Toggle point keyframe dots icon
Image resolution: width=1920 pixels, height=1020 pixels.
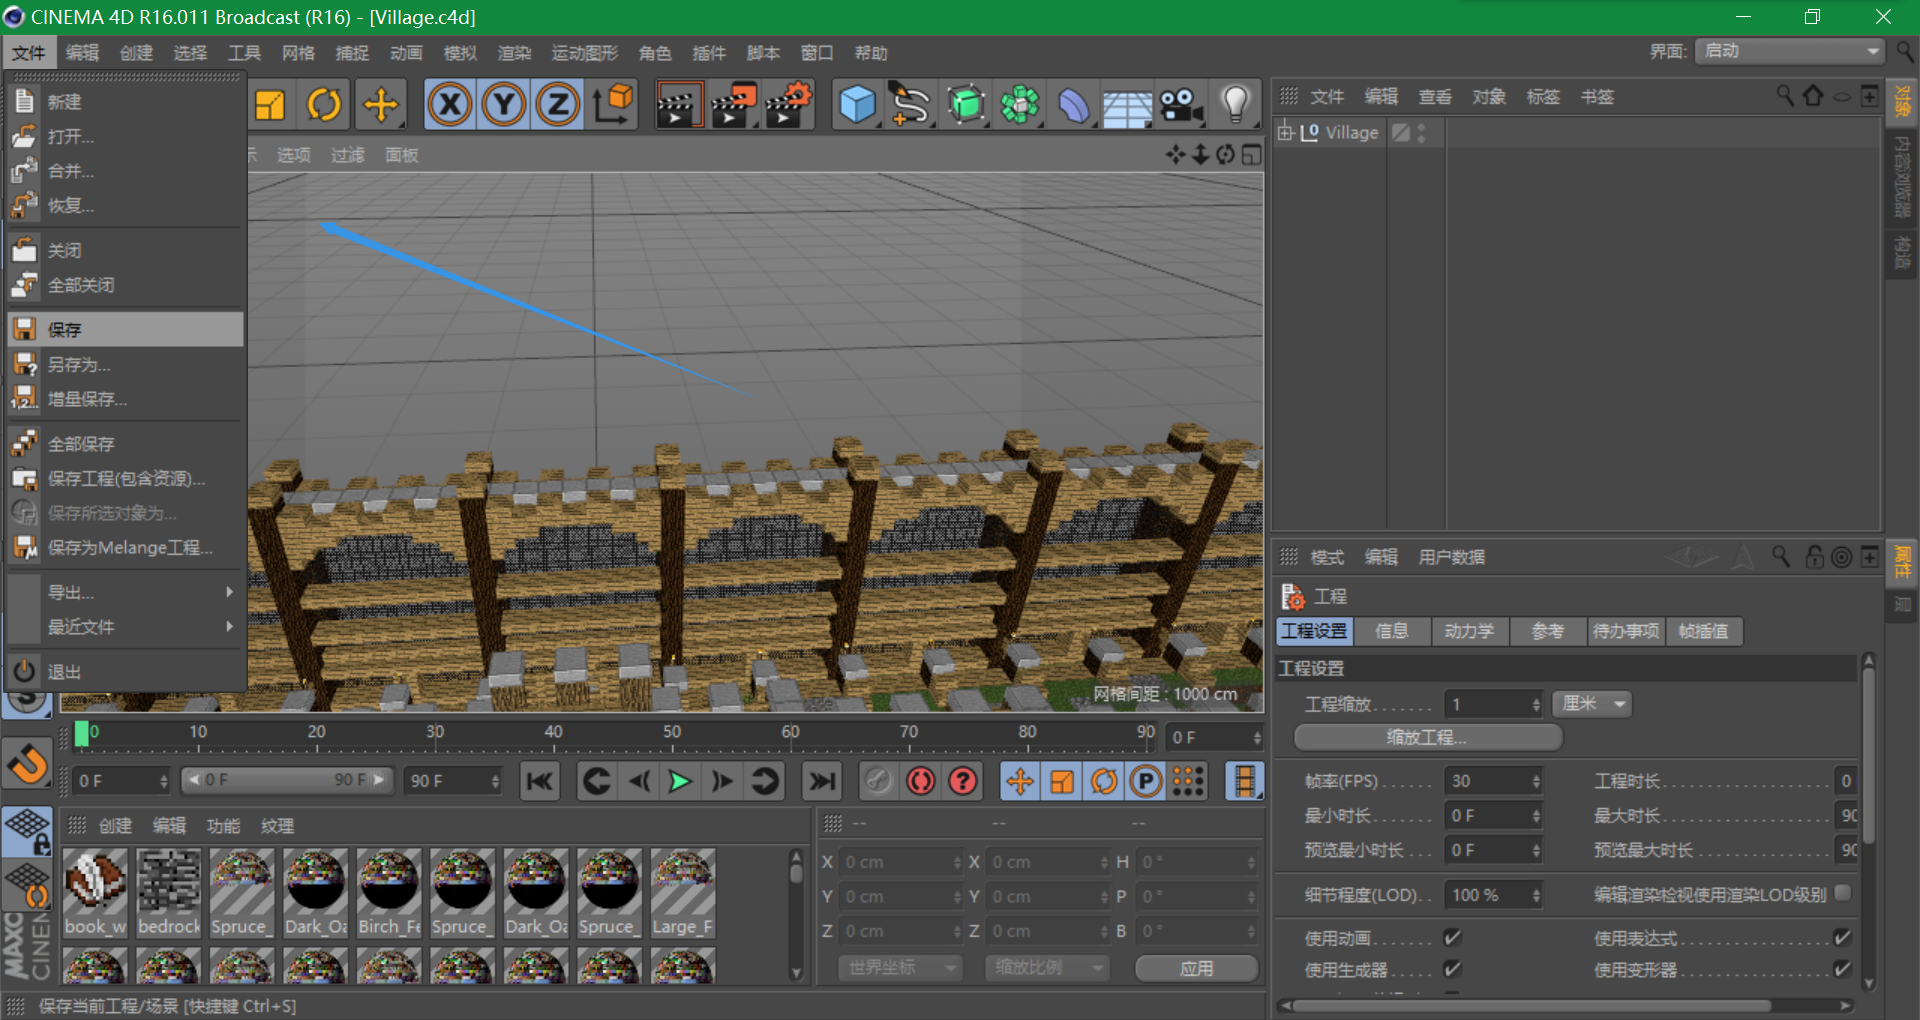tap(1188, 781)
